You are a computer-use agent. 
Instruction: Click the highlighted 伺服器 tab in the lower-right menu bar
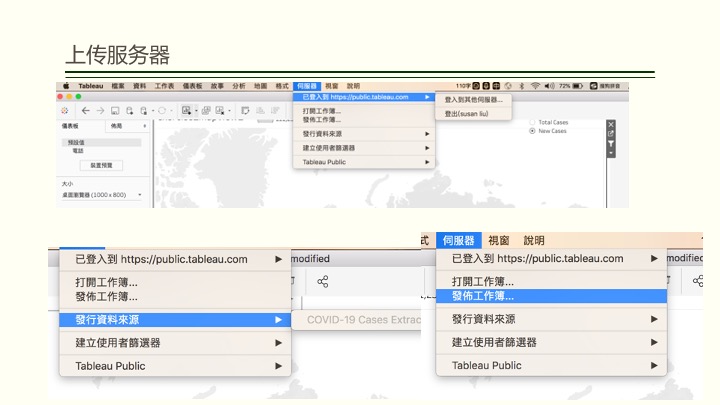(x=459, y=240)
